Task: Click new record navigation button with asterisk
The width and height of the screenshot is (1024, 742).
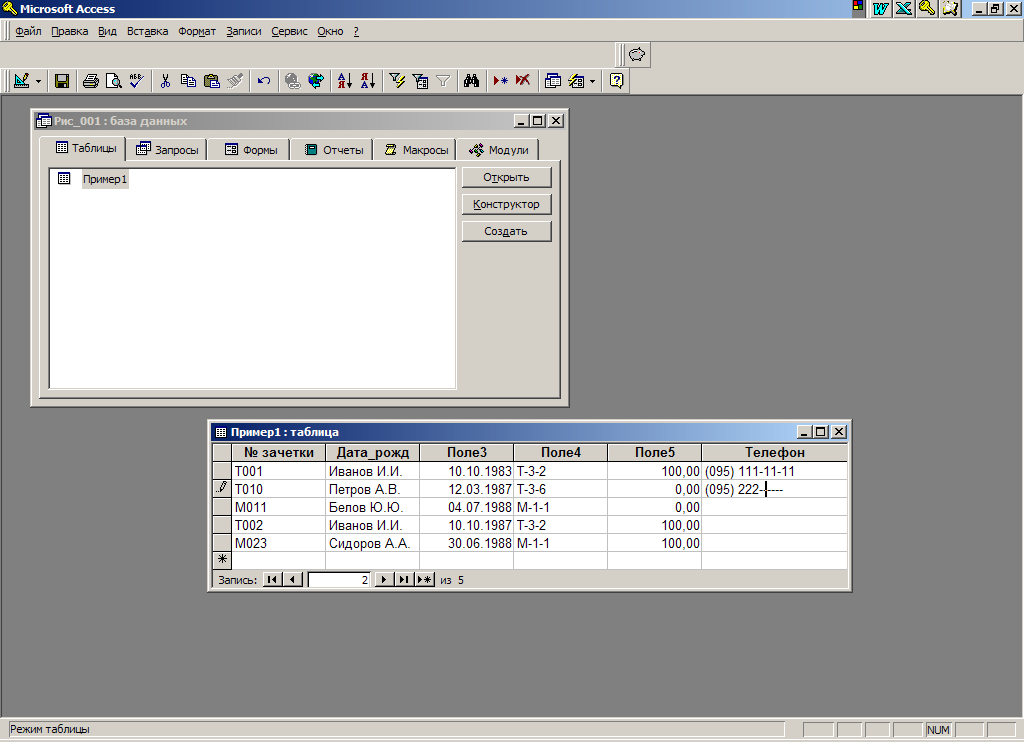Action: click(x=424, y=579)
